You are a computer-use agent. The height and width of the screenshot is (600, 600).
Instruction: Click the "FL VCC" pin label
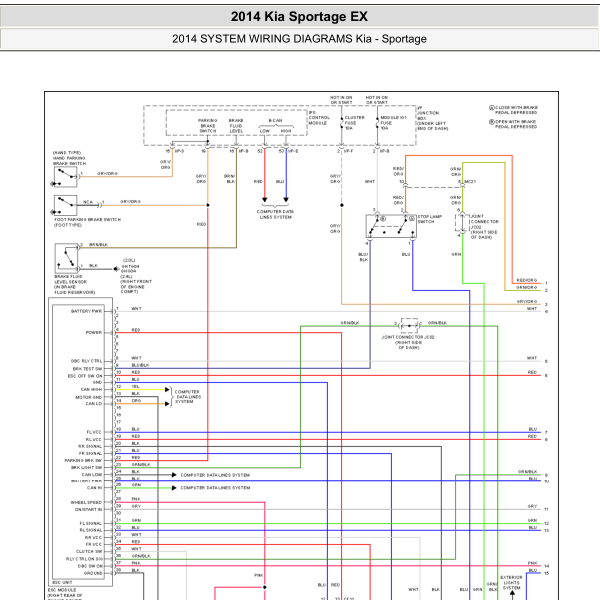pyautogui.click(x=94, y=432)
